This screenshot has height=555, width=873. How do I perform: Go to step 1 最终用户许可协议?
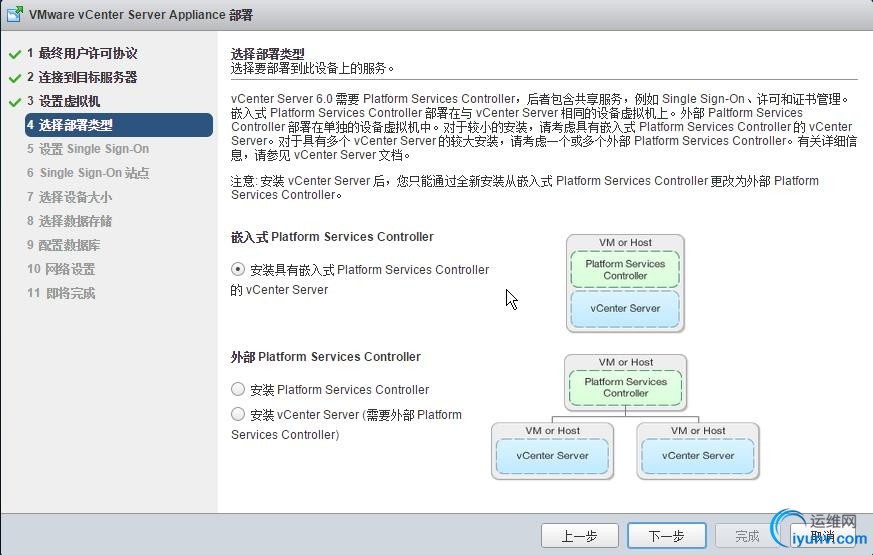click(x=82, y=53)
